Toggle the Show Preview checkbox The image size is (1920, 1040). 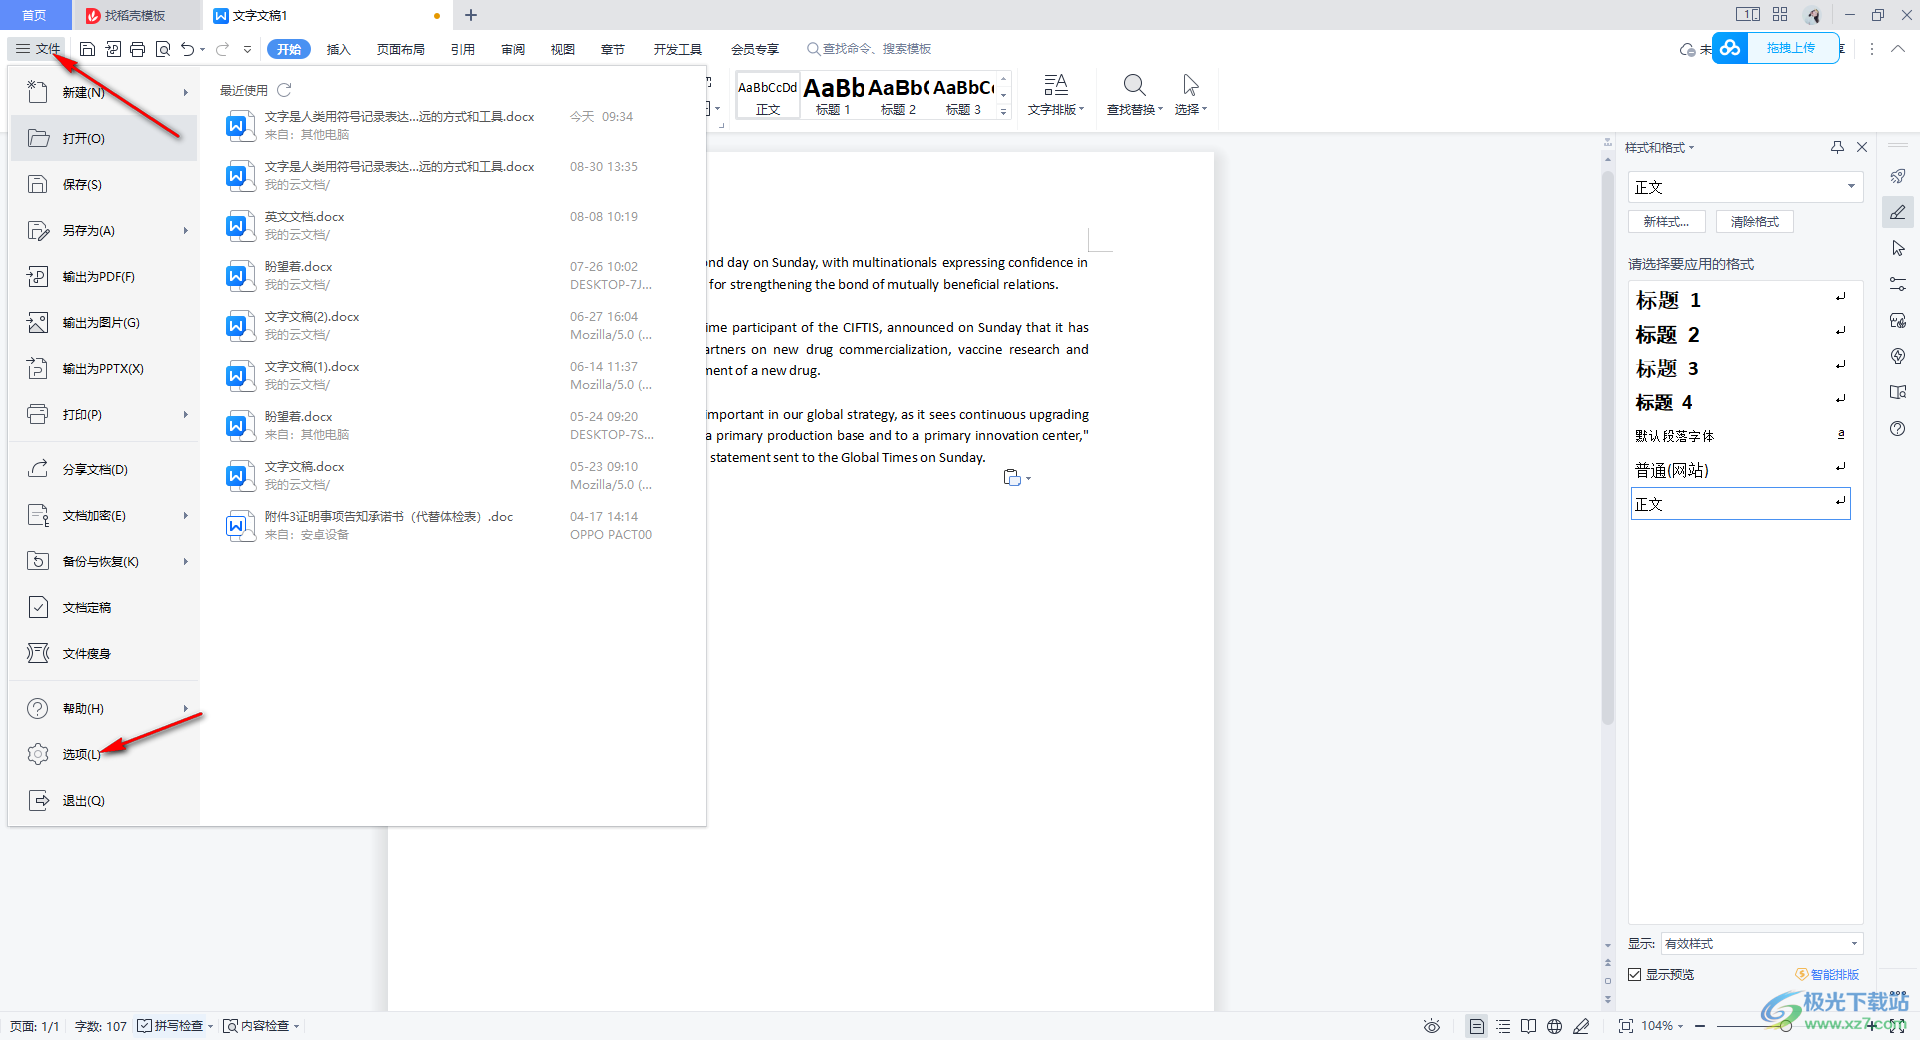[x=1634, y=974]
